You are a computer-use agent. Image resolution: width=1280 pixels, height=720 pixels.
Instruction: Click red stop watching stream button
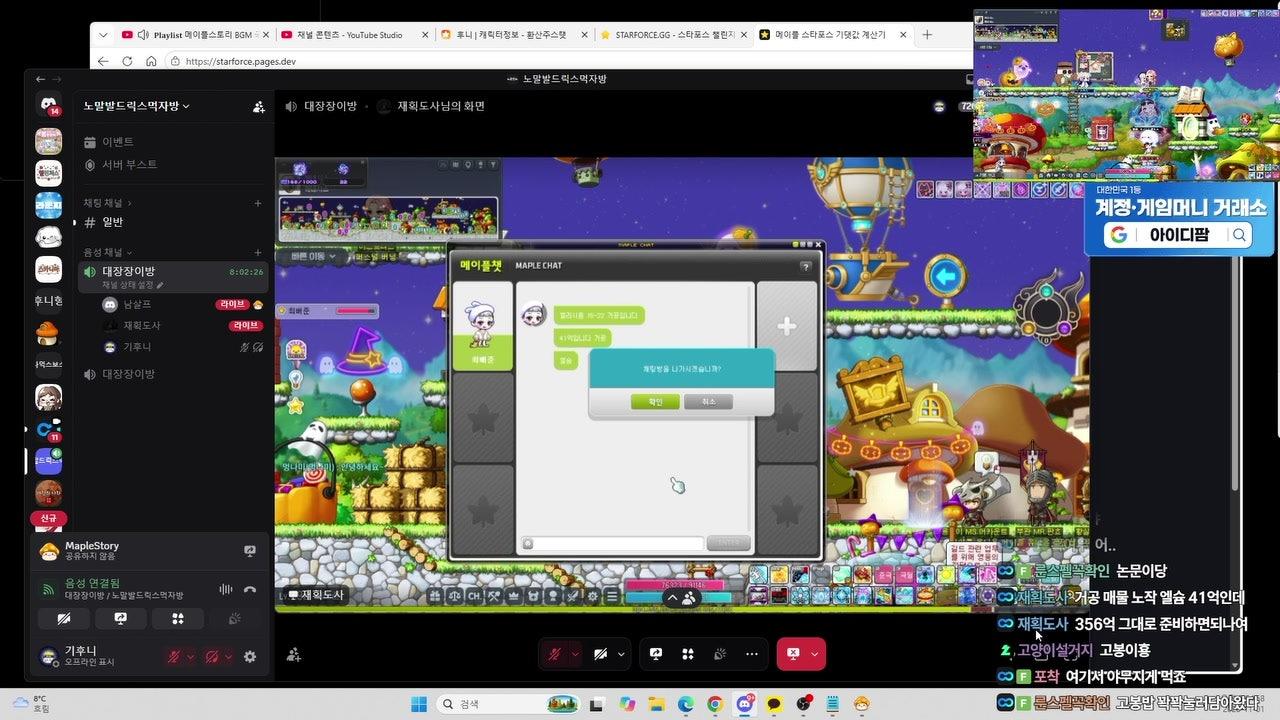click(792, 654)
